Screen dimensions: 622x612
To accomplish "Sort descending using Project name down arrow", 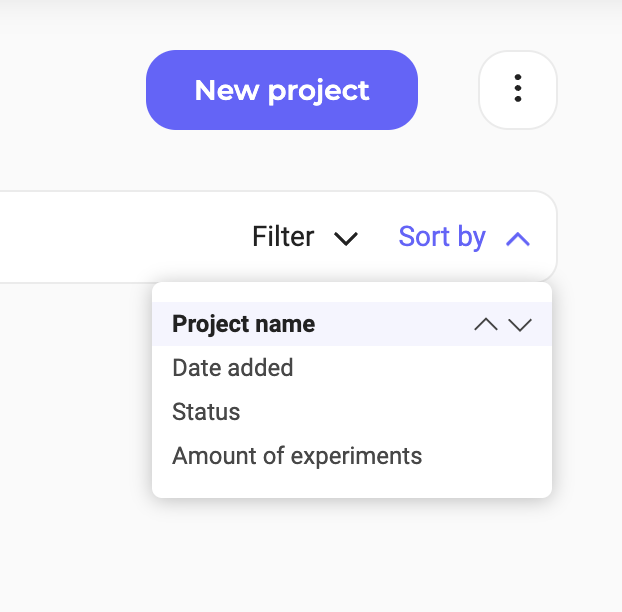I will coord(520,324).
